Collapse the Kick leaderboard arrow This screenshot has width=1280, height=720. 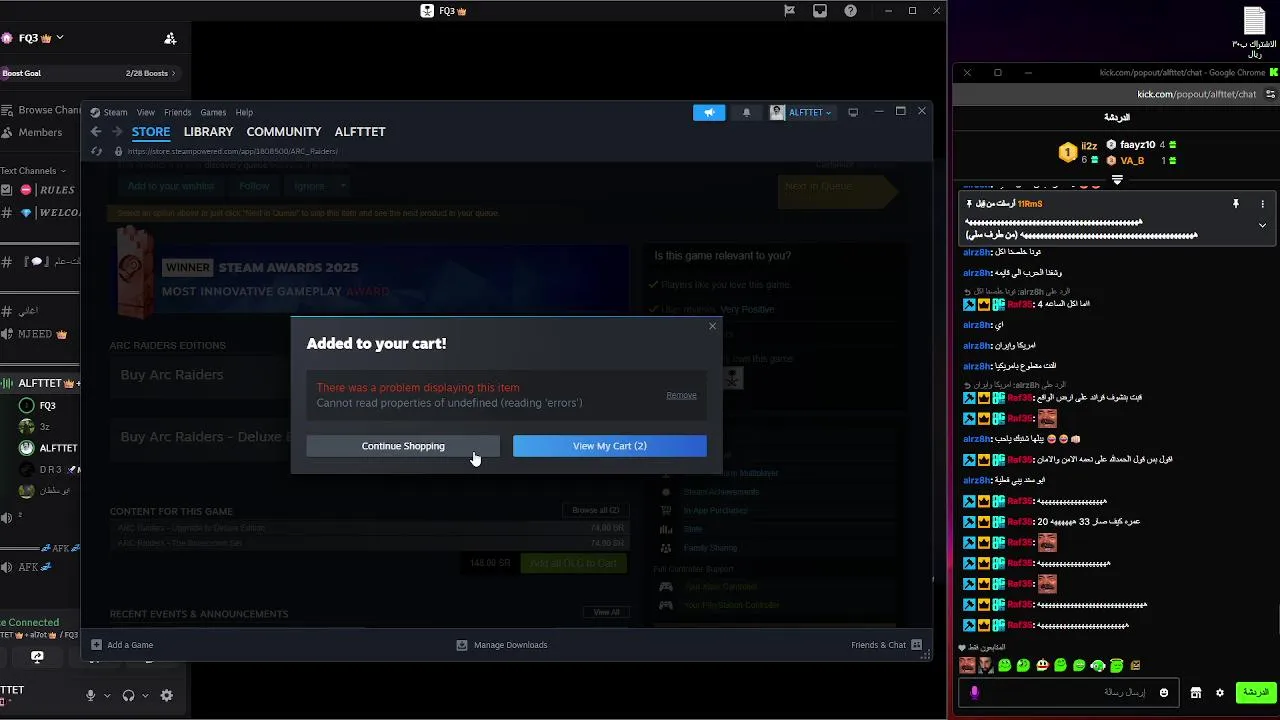[x=1117, y=180]
